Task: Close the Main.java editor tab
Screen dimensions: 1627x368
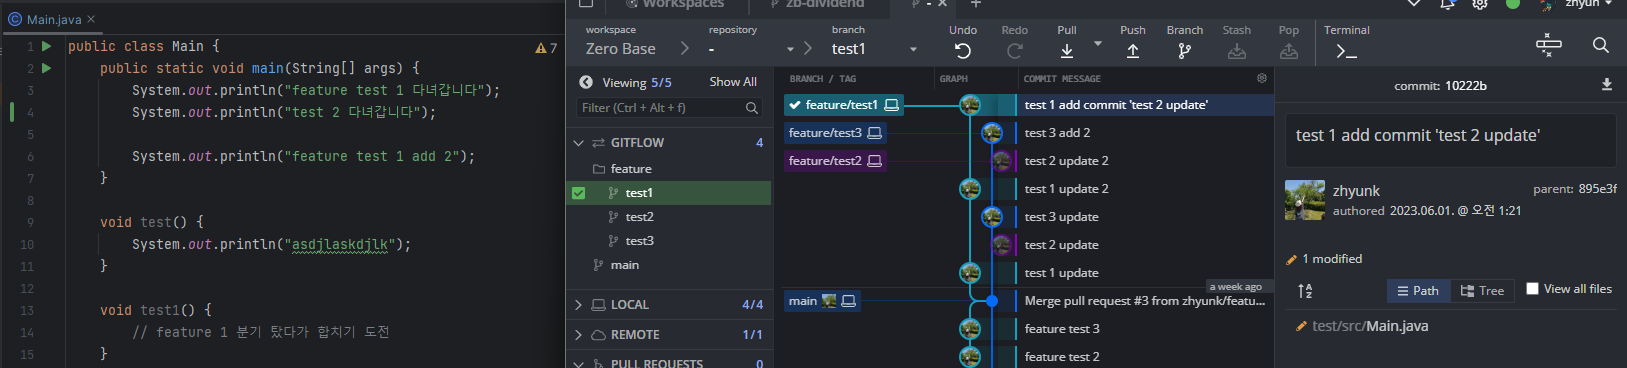Action: [x=91, y=19]
